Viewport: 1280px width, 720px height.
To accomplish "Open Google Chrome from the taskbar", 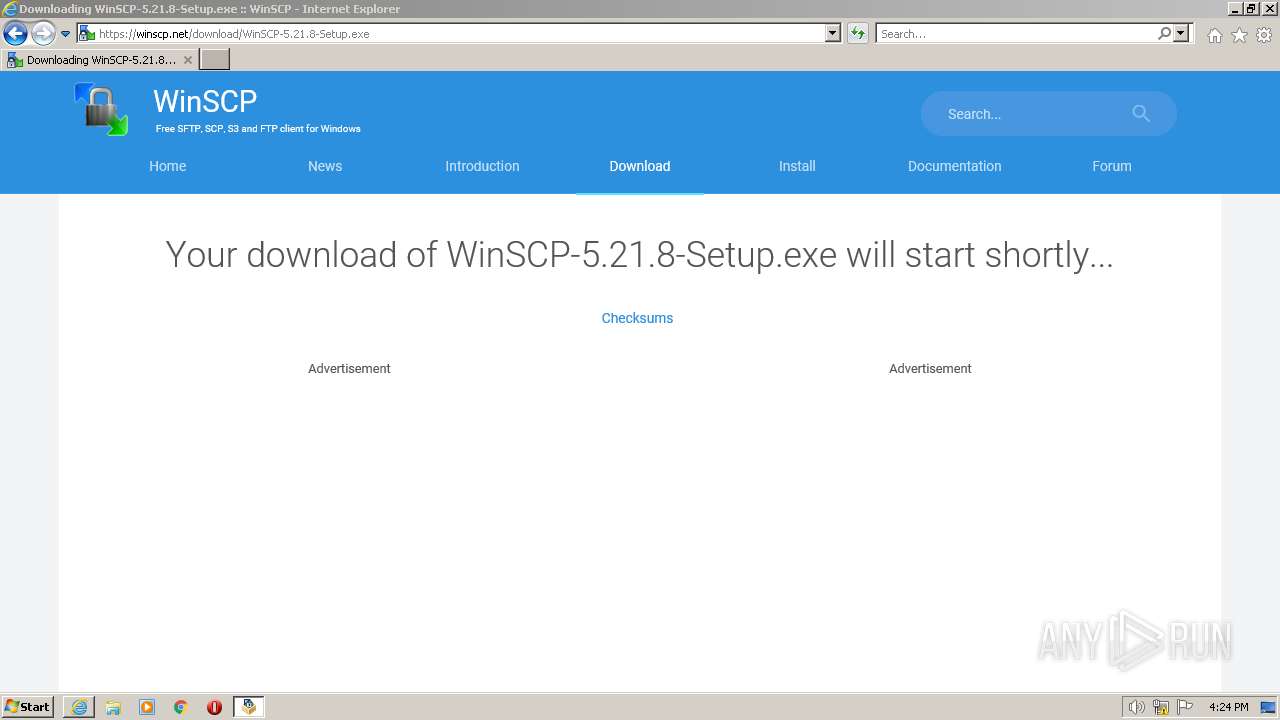I will 181,707.
